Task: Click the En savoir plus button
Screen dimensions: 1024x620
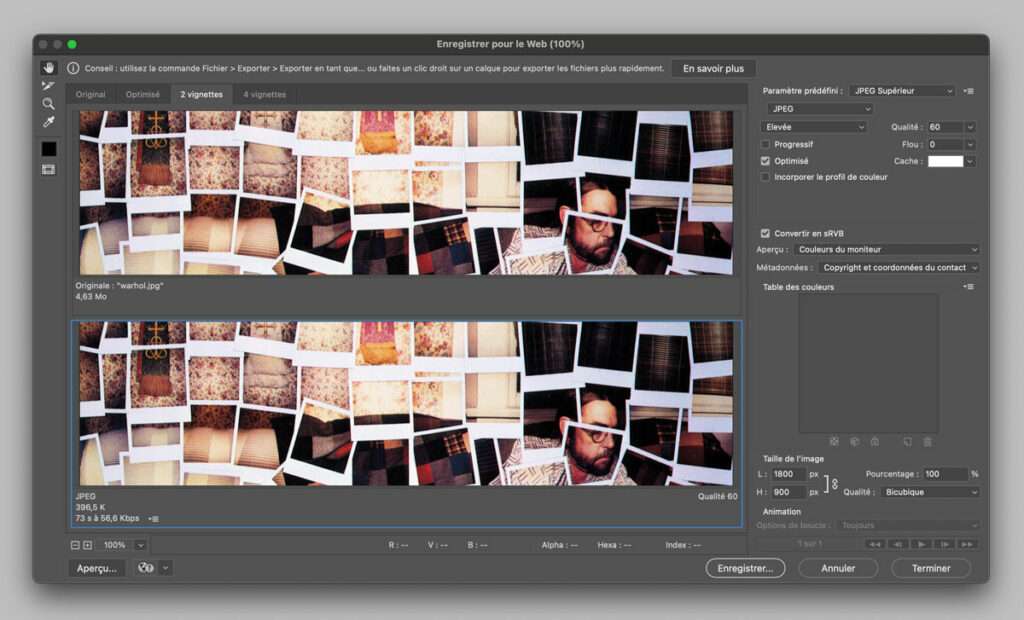Action: (x=713, y=69)
